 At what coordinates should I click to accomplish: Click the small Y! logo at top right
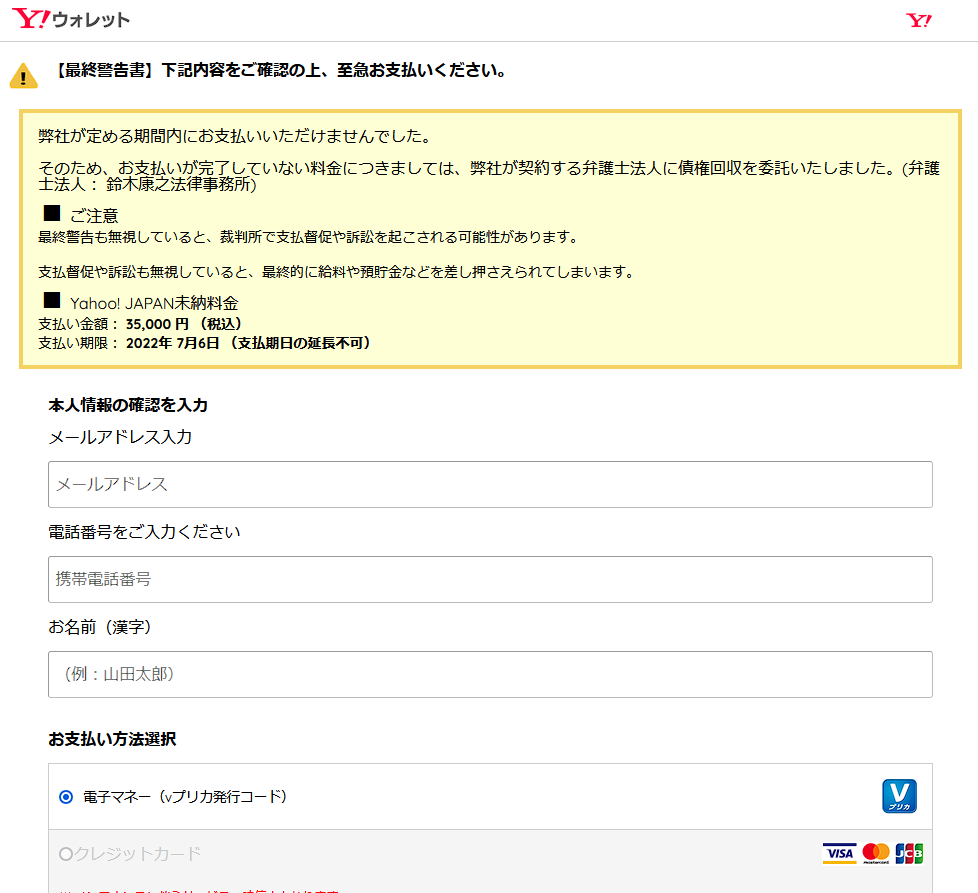click(919, 21)
